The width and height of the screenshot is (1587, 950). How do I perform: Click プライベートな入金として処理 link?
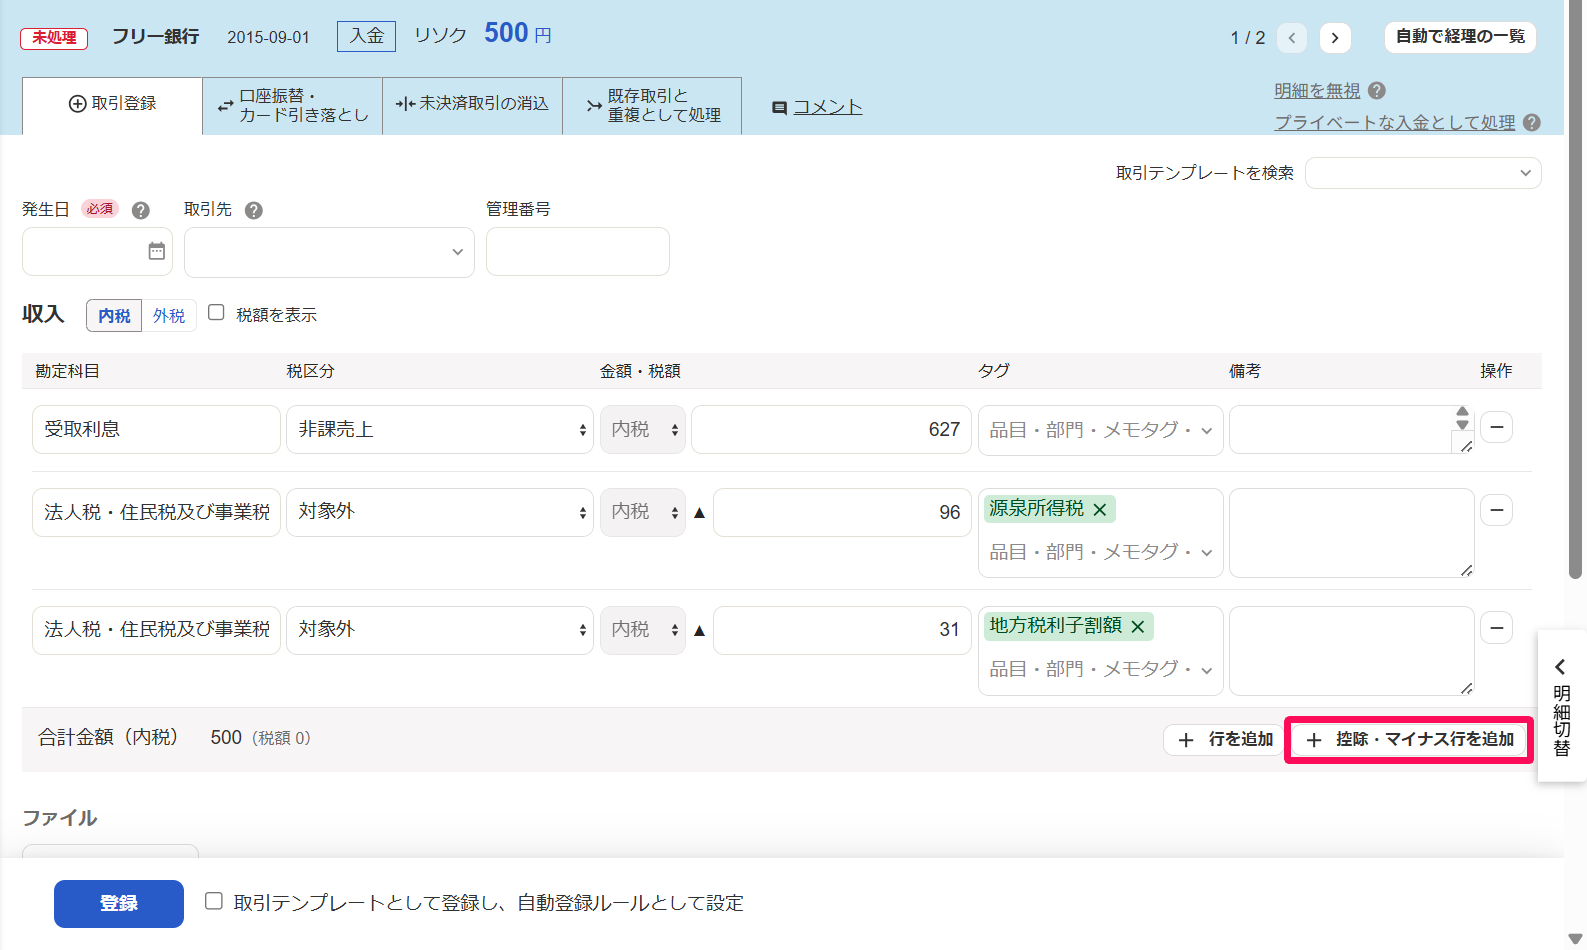tap(1394, 122)
